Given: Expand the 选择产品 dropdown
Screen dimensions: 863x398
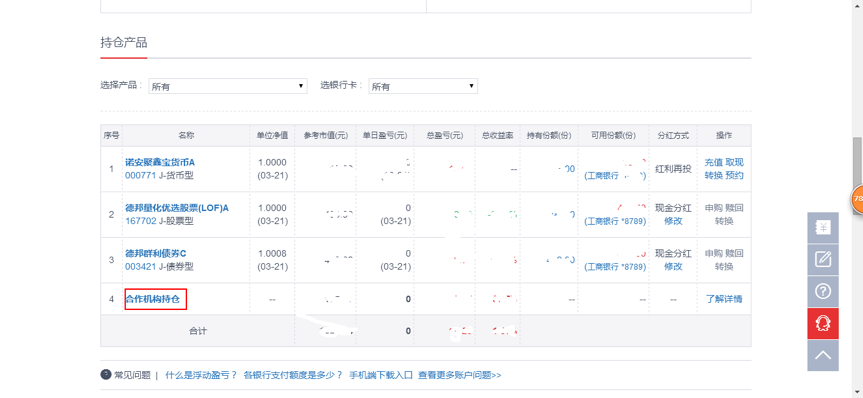Looking at the screenshot, I should tap(228, 86).
